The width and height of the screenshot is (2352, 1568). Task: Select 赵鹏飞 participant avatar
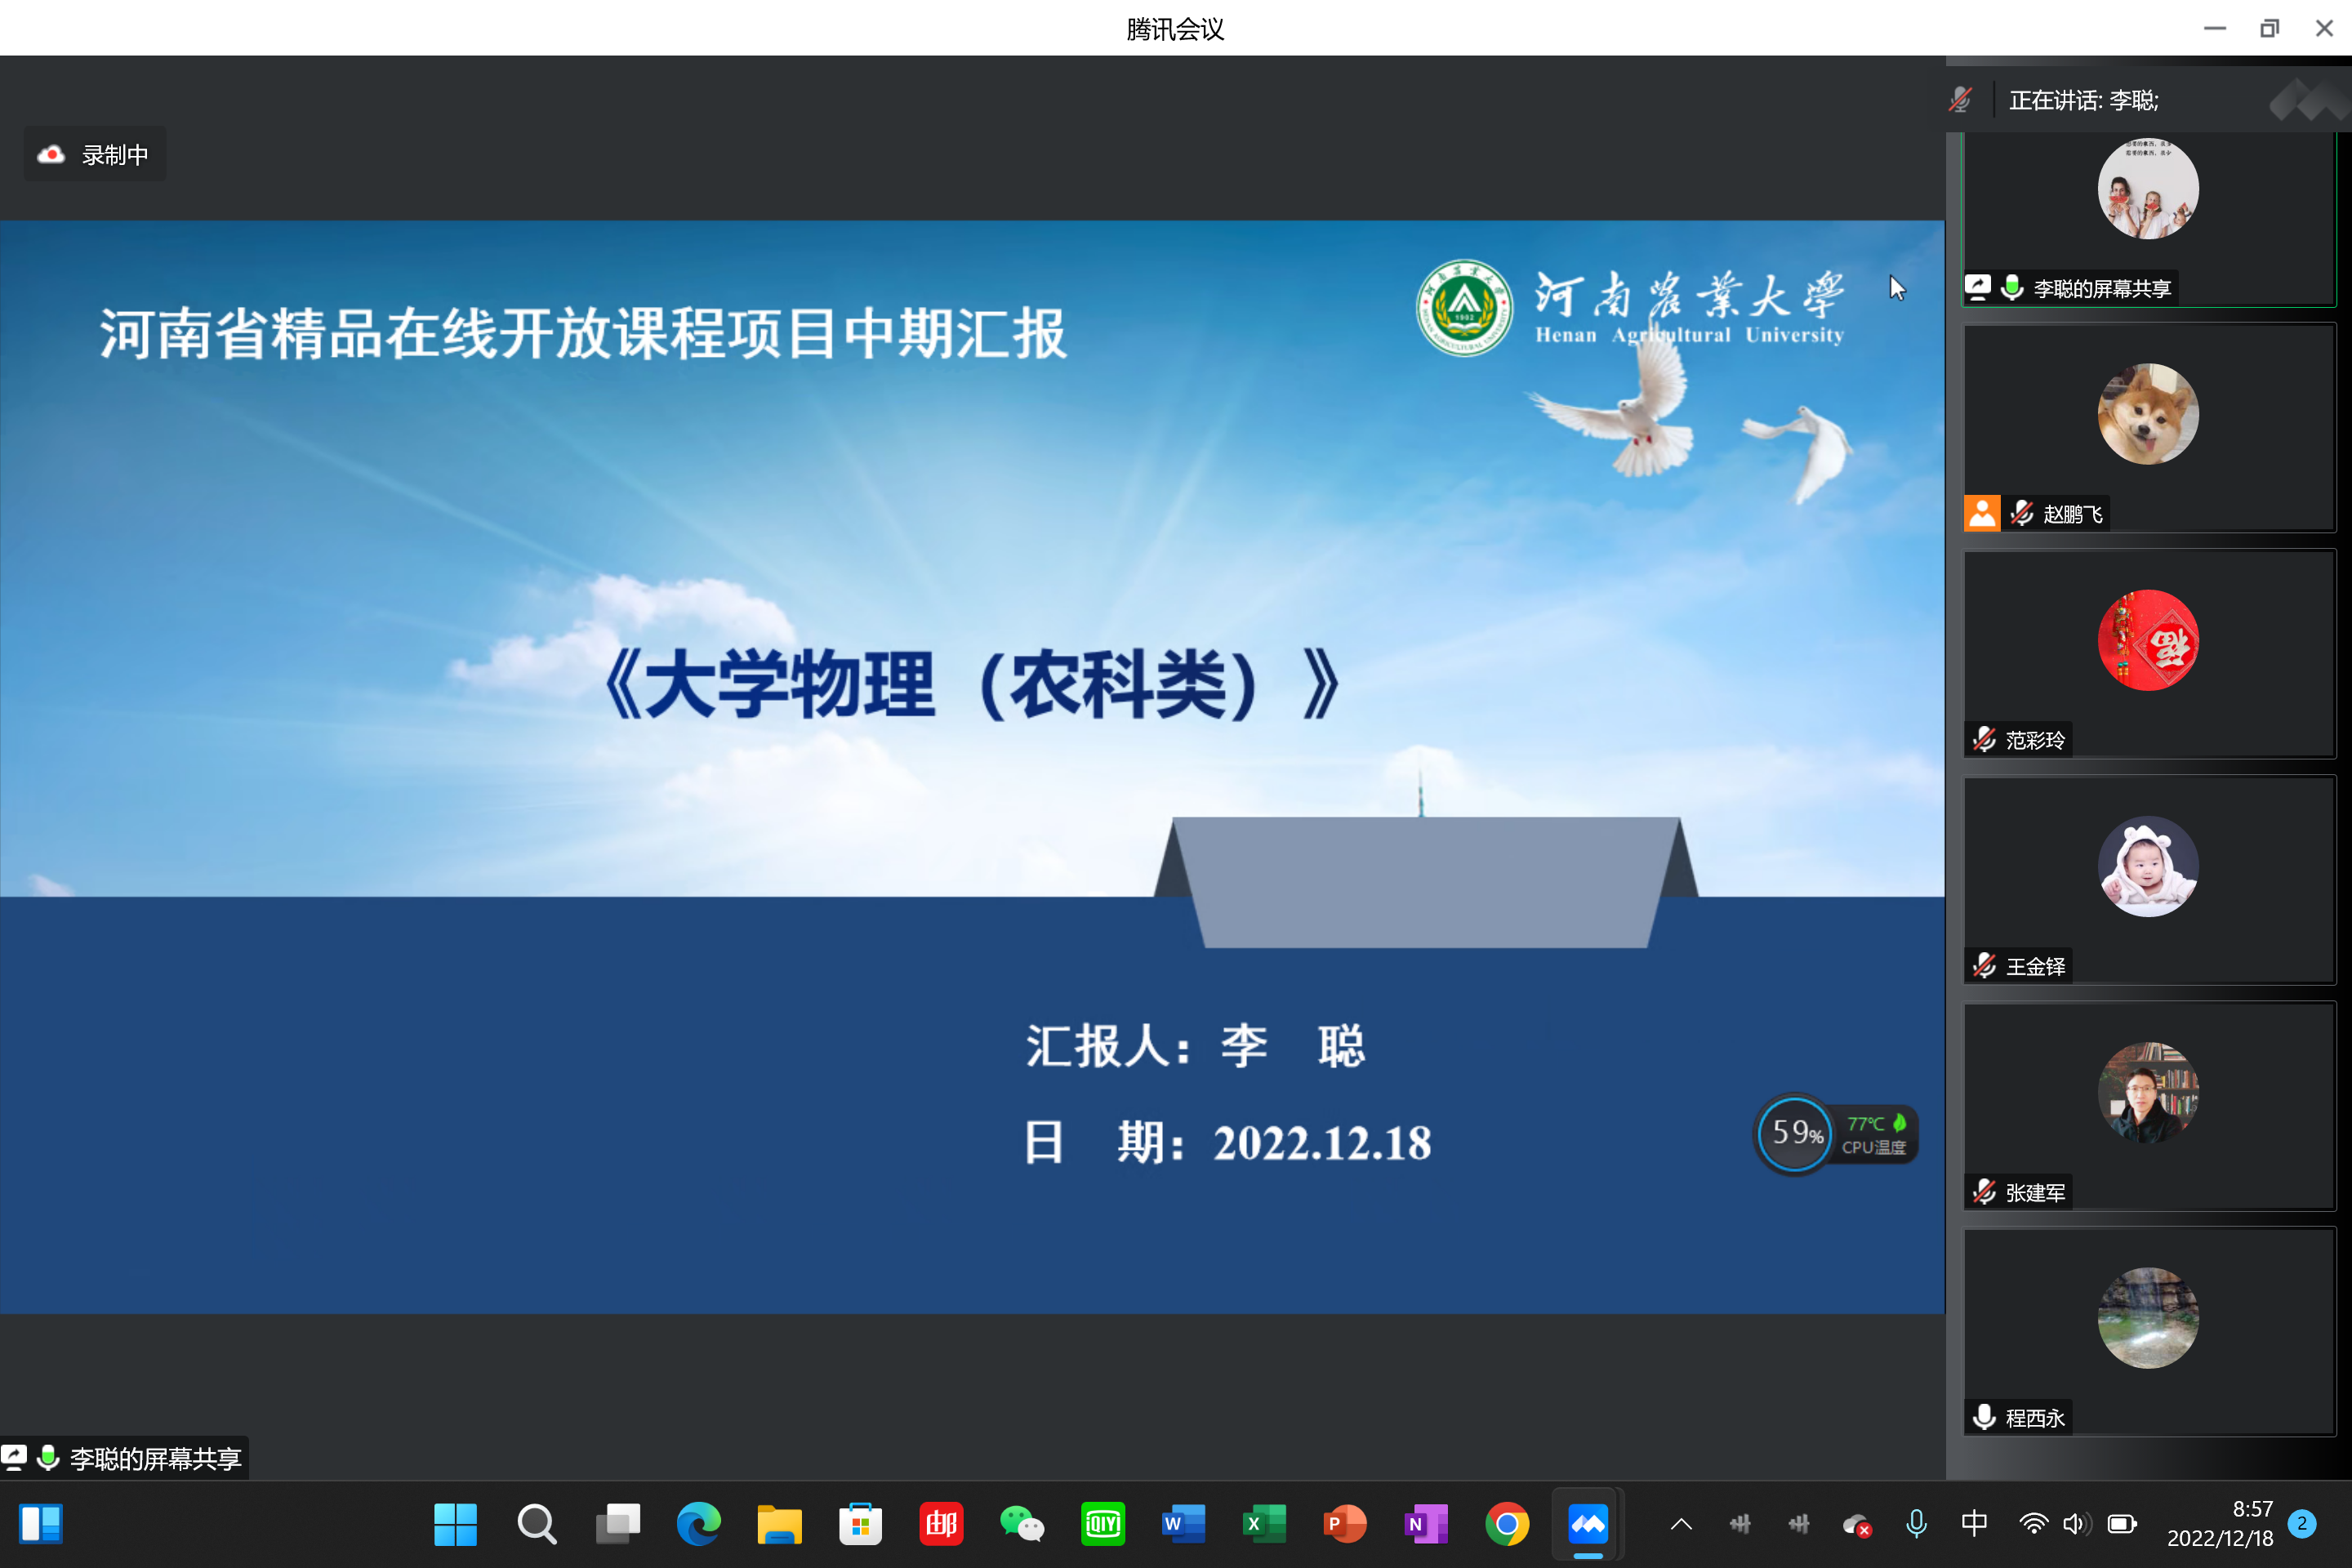tap(2147, 414)
